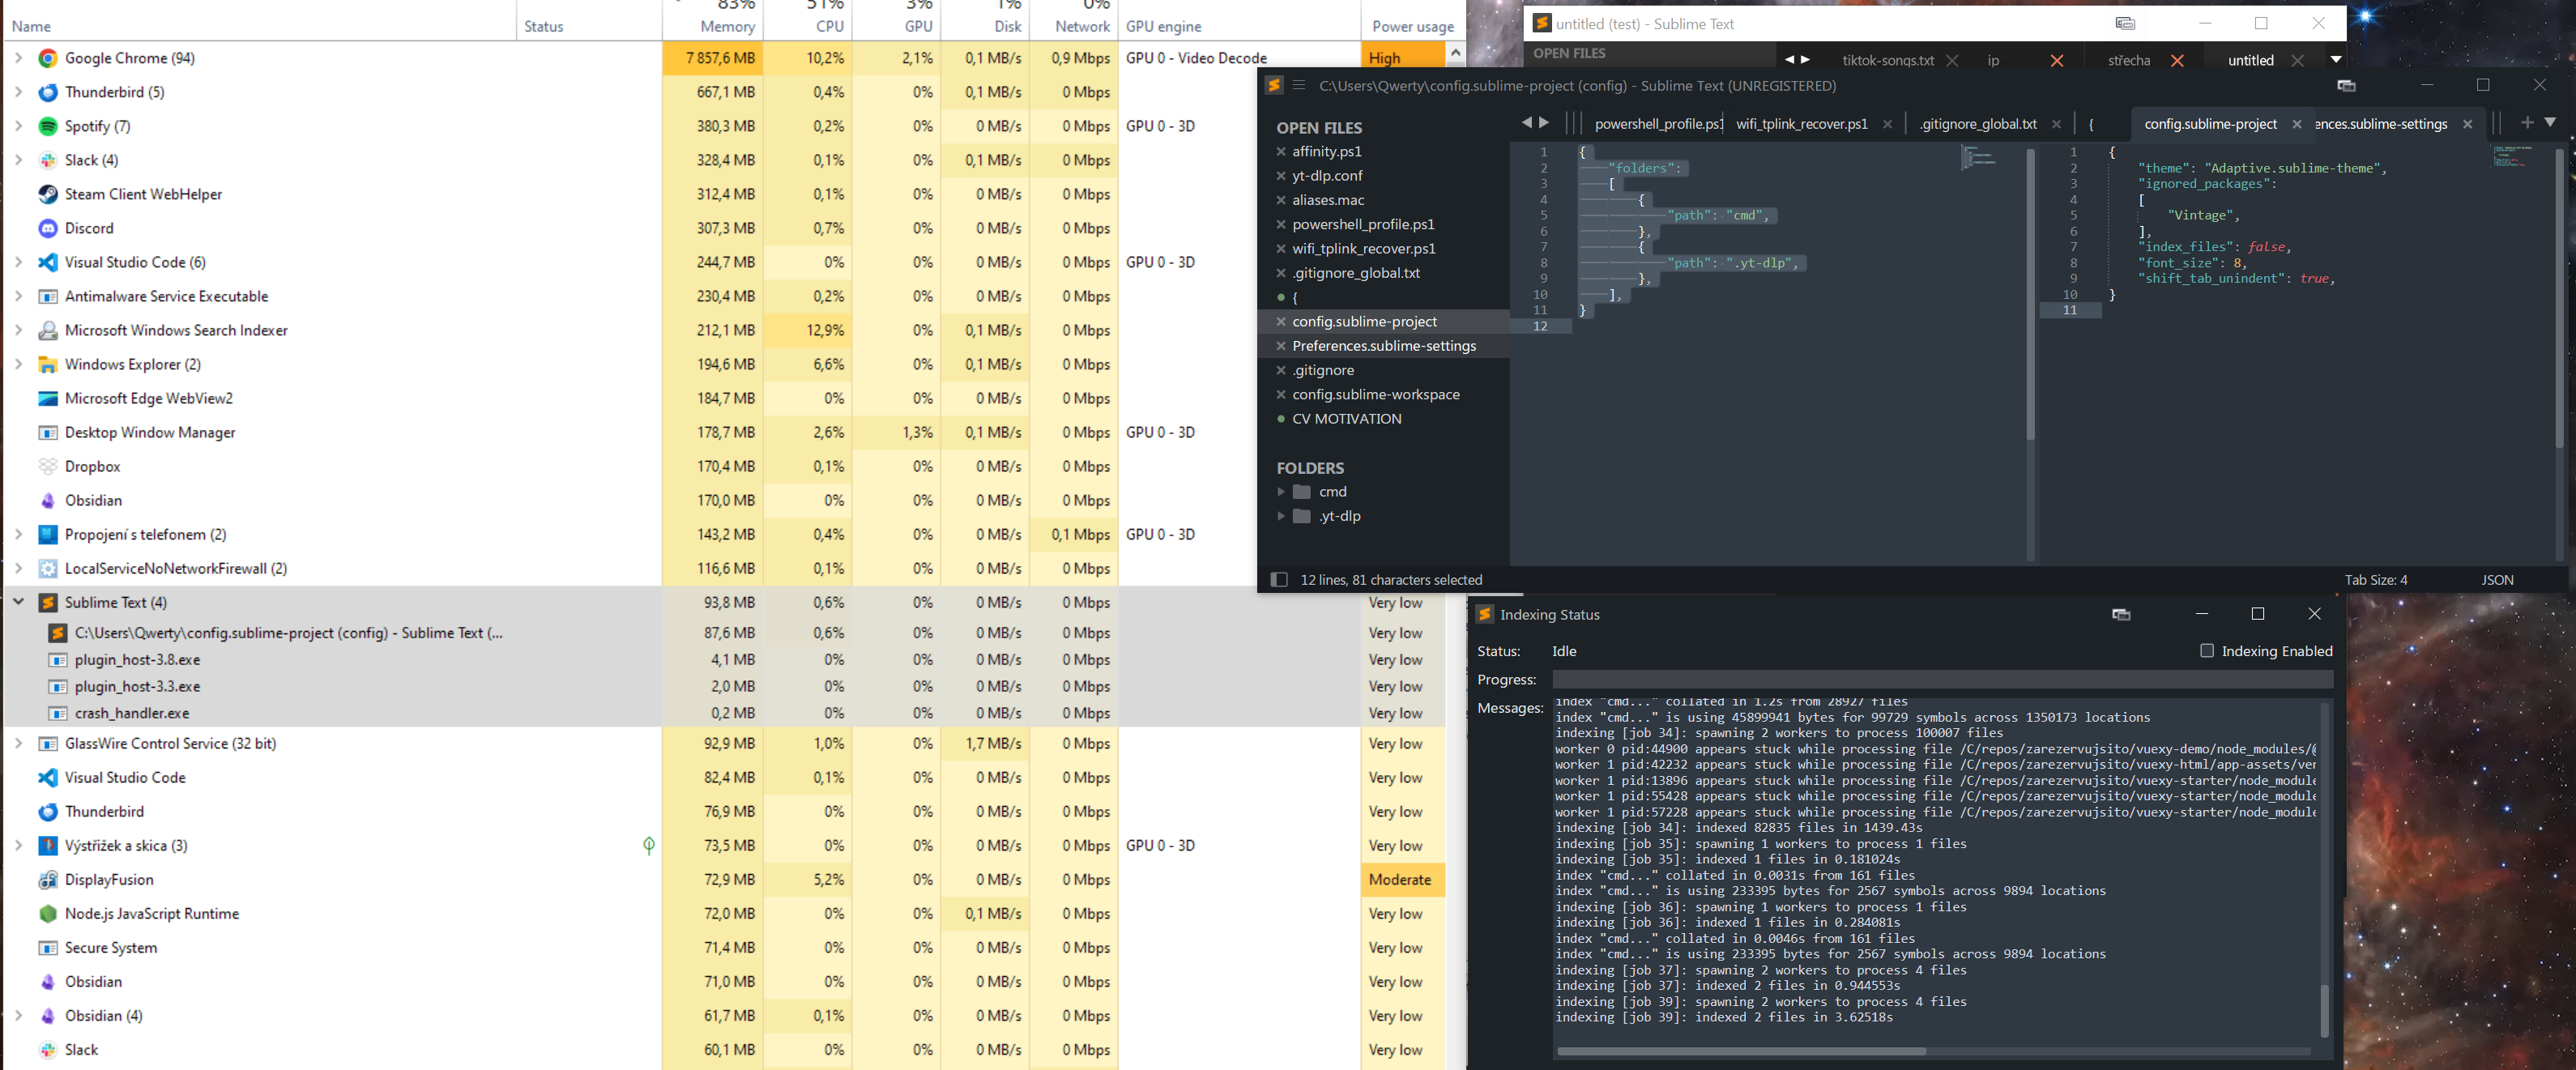2576x1070 pixels.
Task: Click the previous tab left arrow
Action: 1526,122
